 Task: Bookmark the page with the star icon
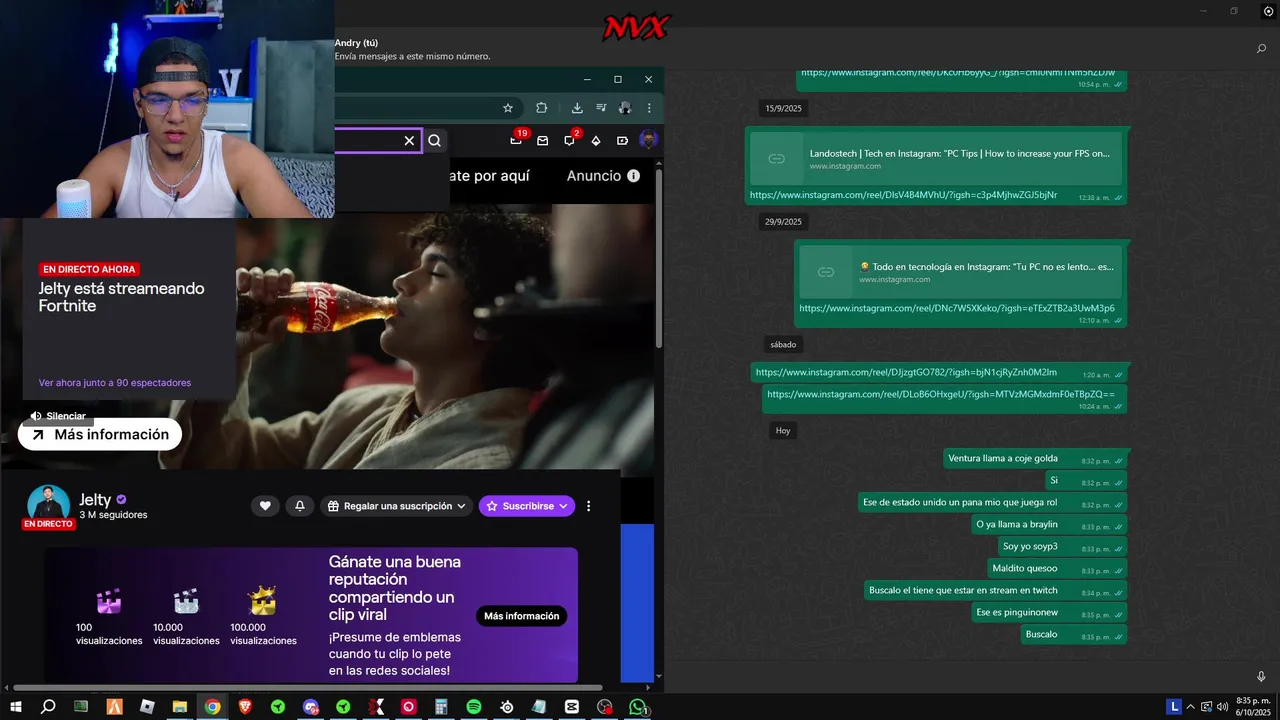pos(508,108)
